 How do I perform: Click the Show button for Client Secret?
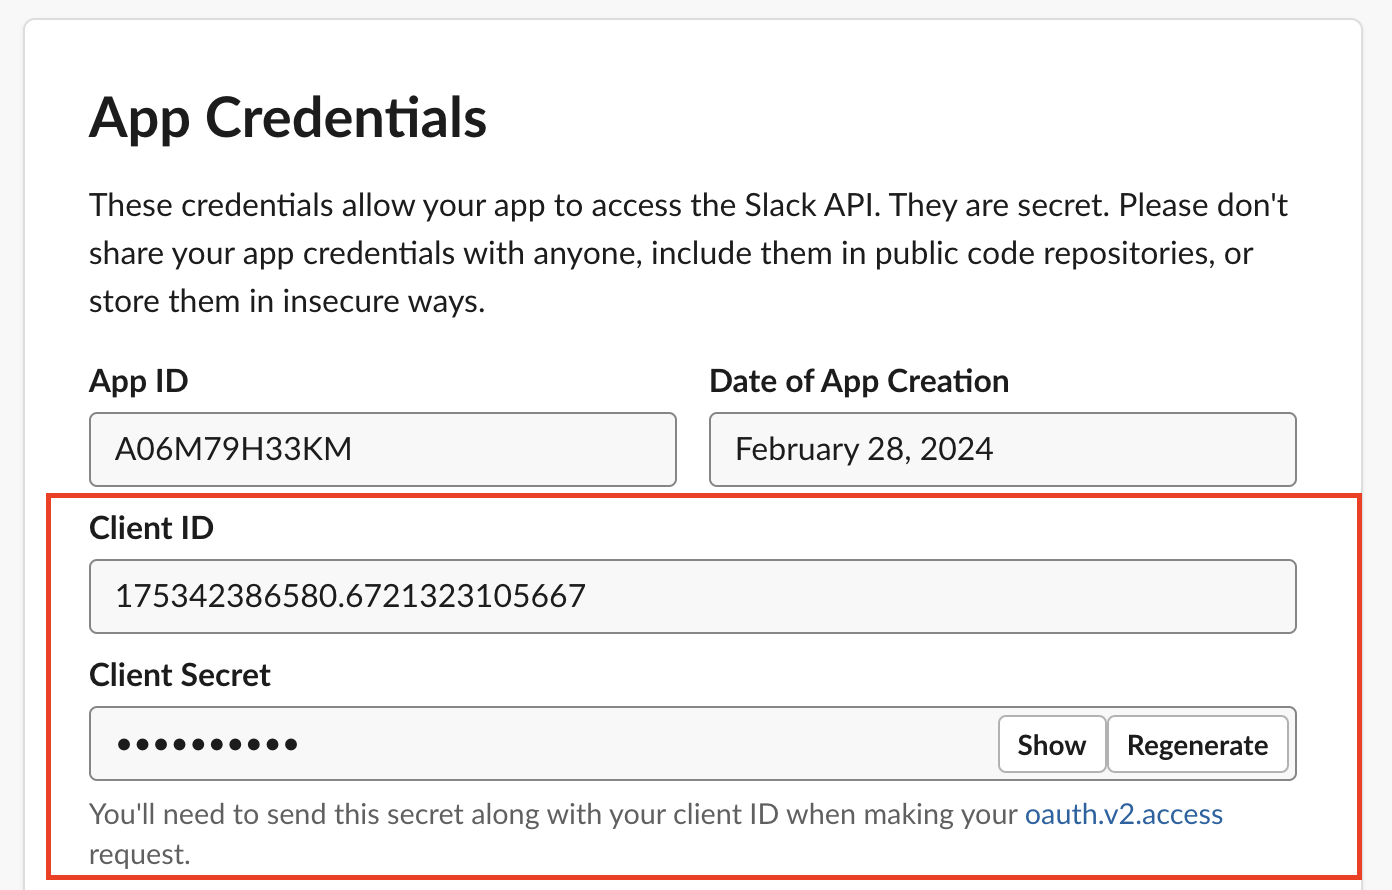click(x=1051, y=745)
